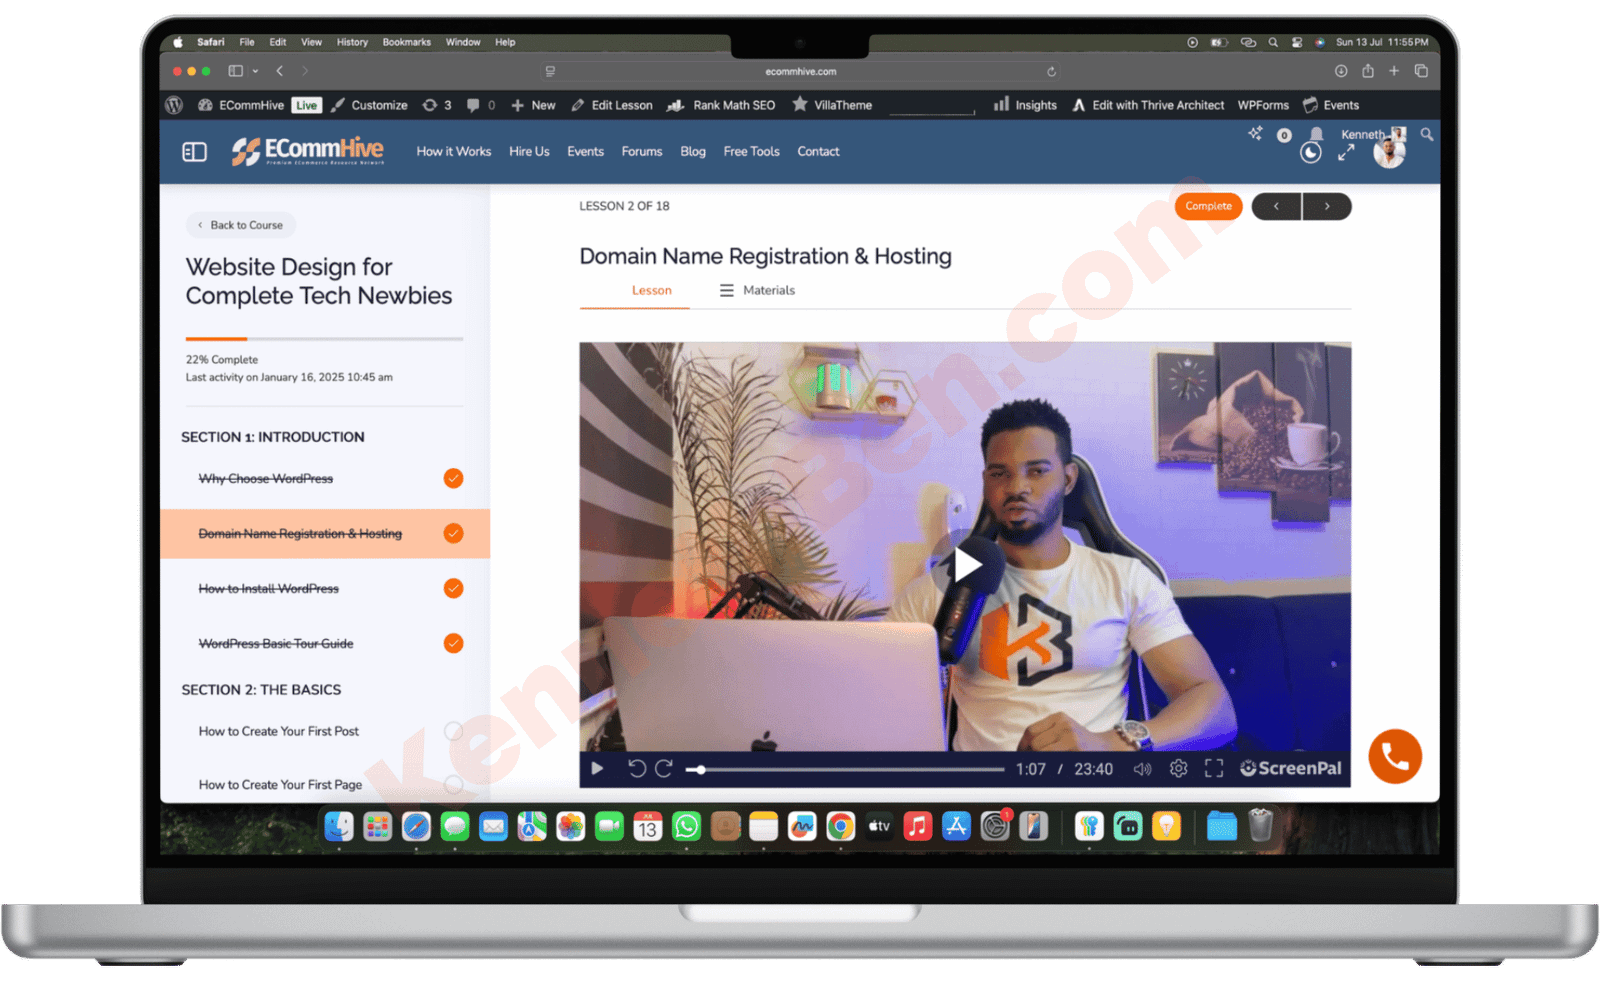
Task: Click the fullscreen expand arrows in the header
Action: [1347, 152]
